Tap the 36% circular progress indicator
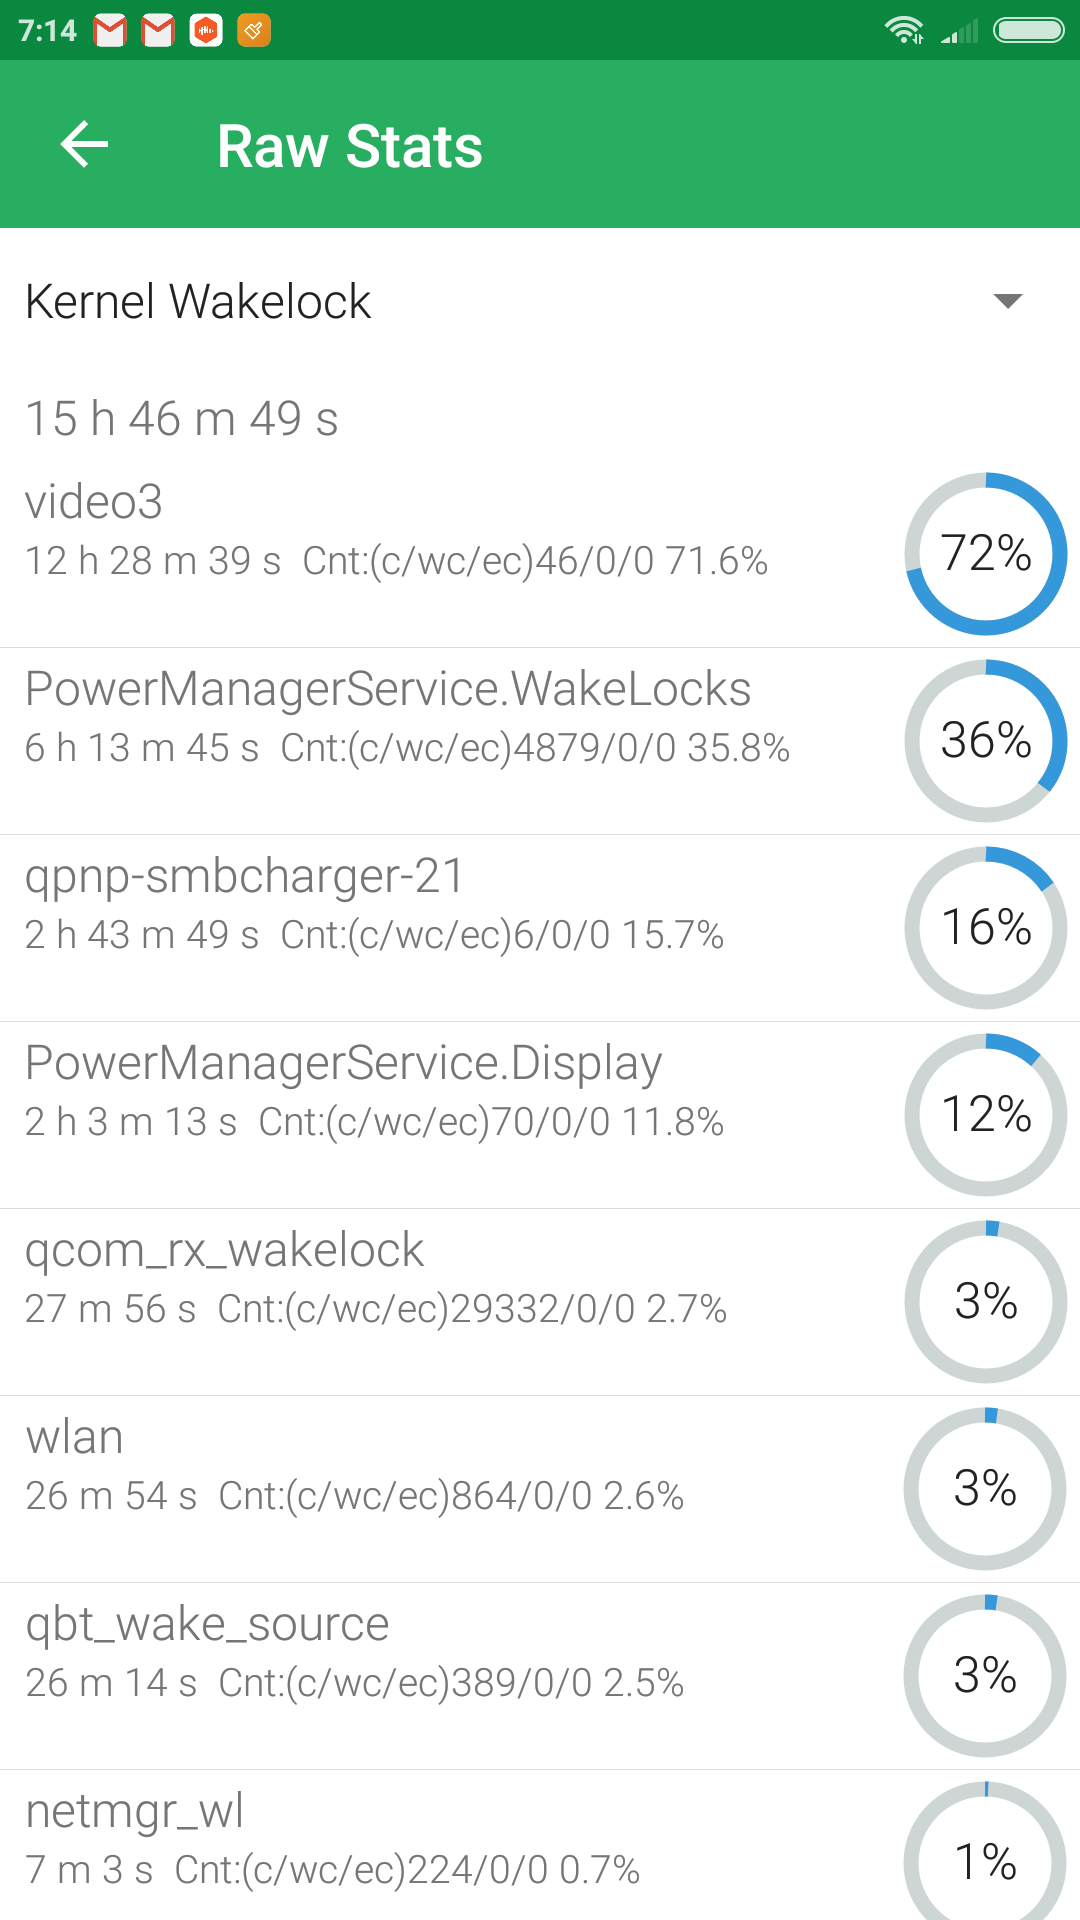Image resolution: width=1080 pixels, height=1920 pixels. [986, 741]
